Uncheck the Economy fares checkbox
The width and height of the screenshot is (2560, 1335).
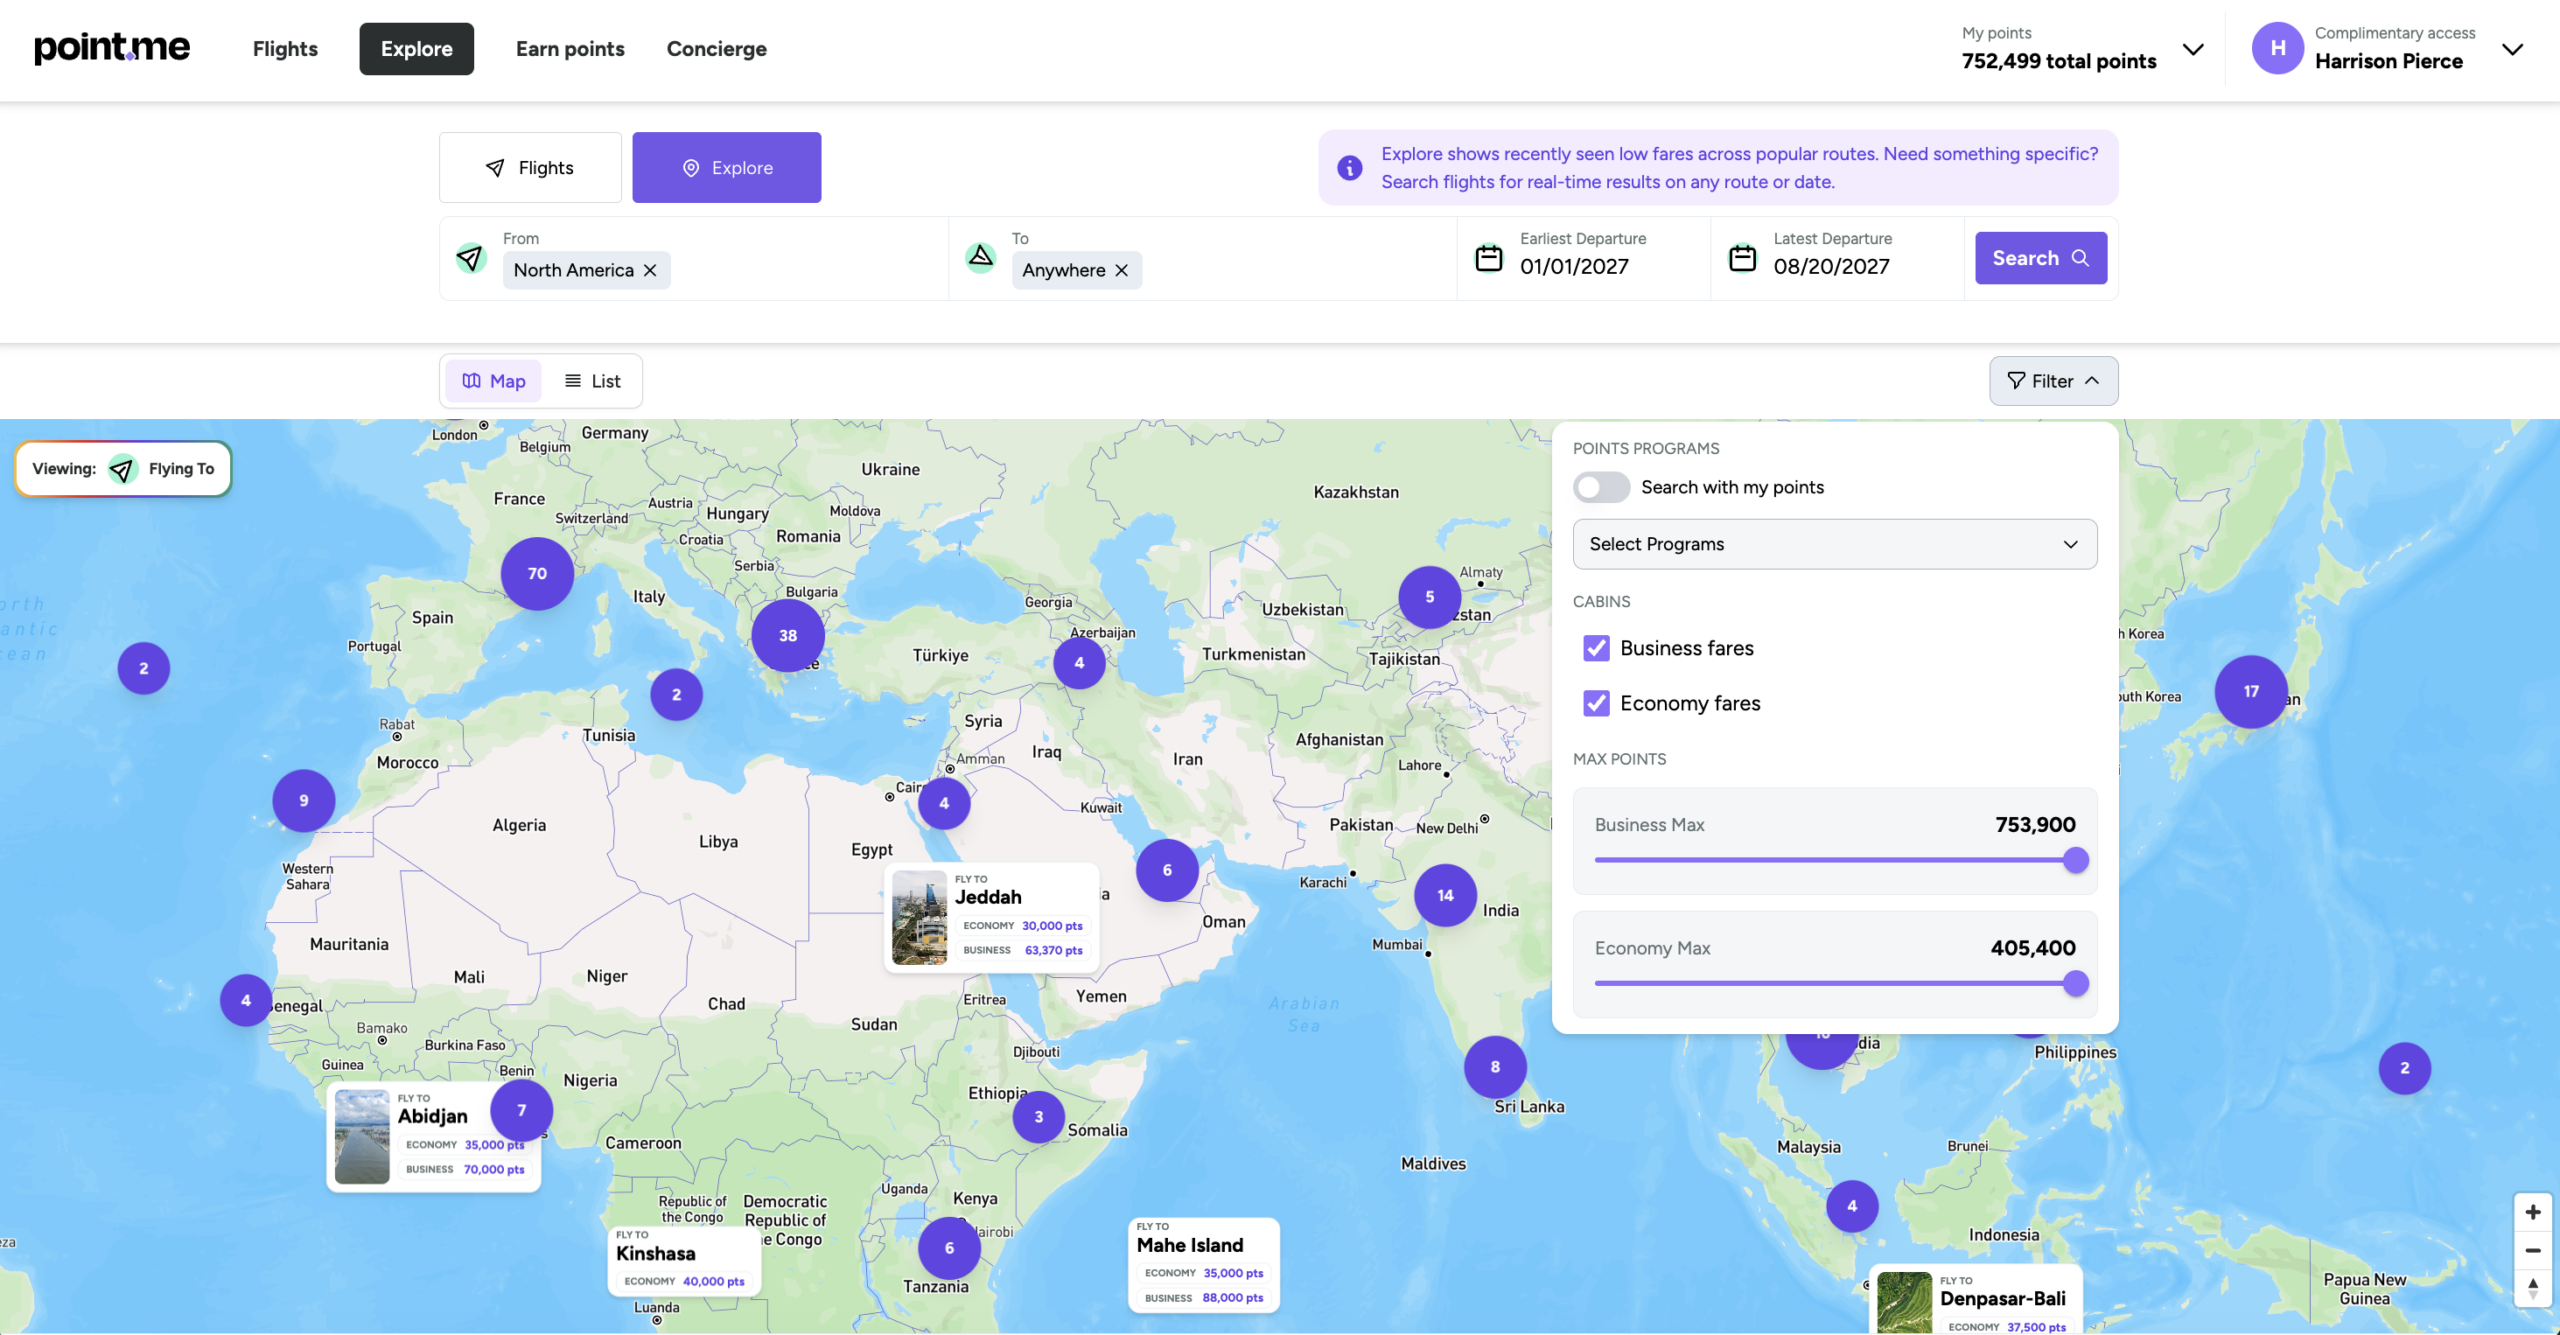[x=1596, y=703]
